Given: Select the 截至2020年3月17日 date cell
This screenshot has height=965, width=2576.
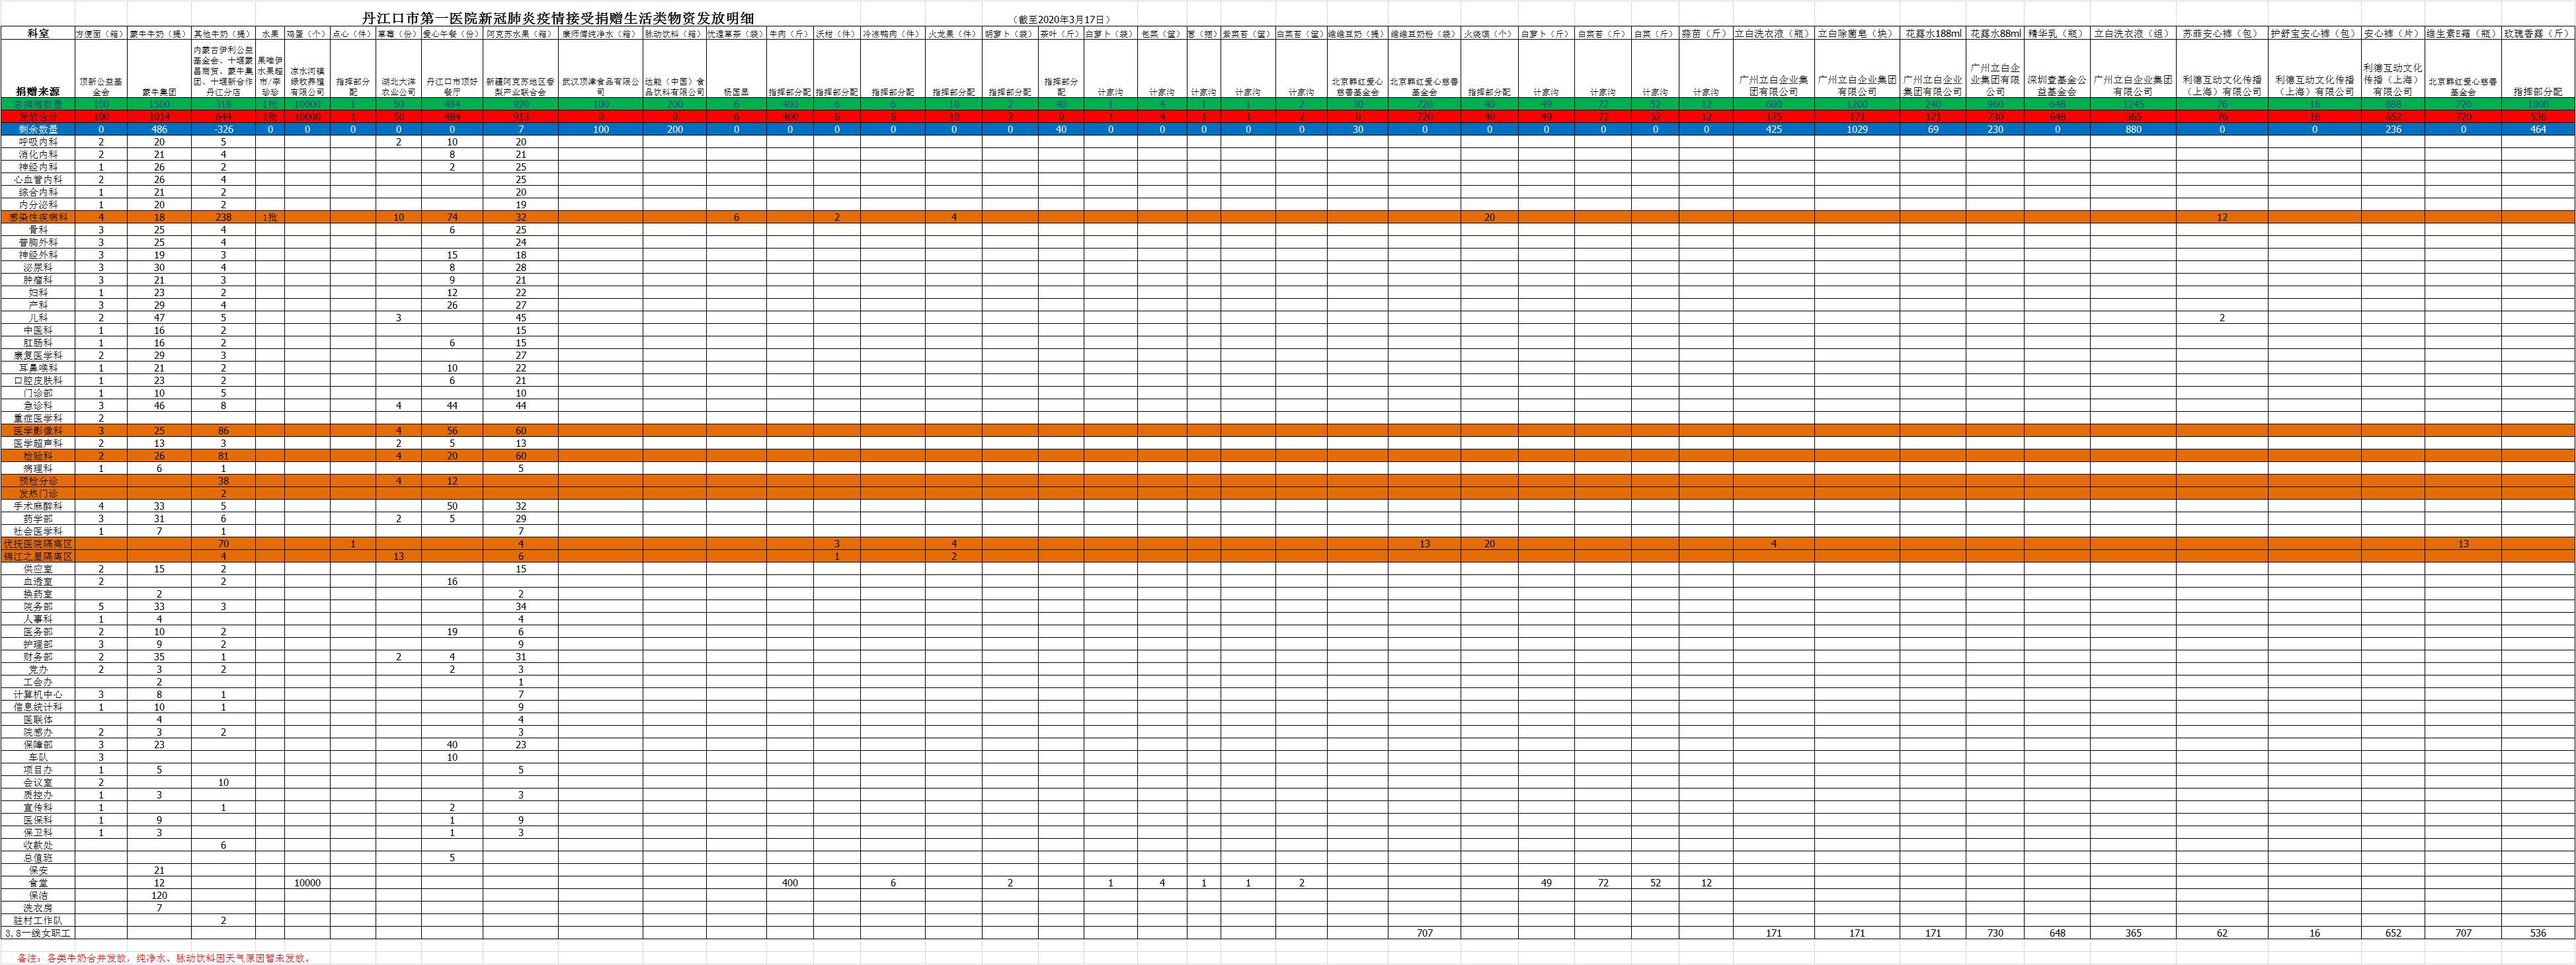Looking at the screenshot, I should 1061,19.
